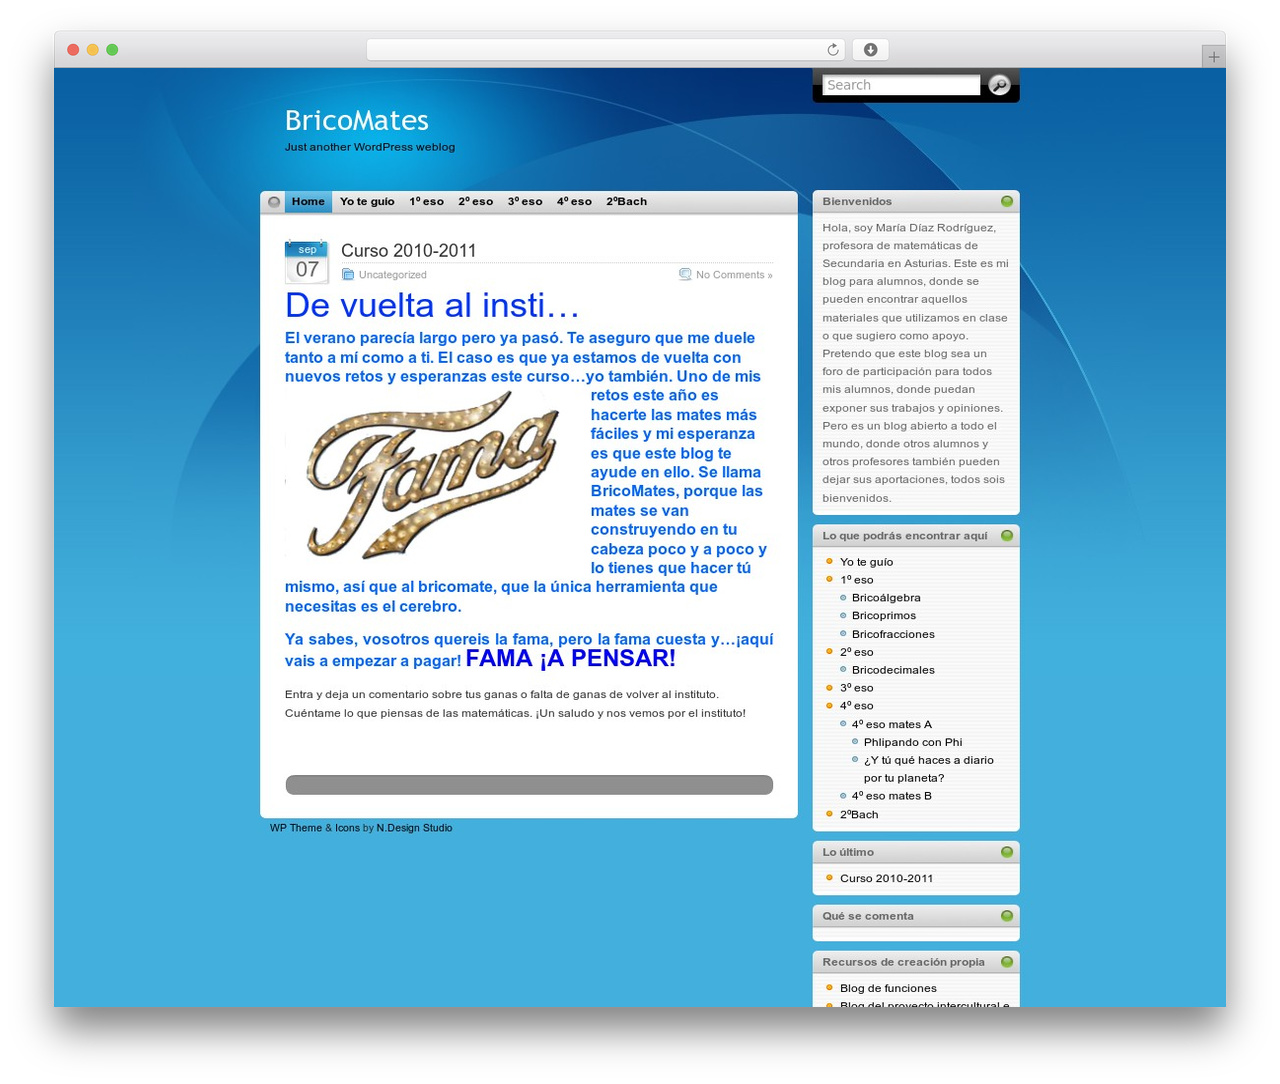The image size is (1280, 1084).
Task: Toggle the Recursos de creación propia widget
Action: 1007,962
